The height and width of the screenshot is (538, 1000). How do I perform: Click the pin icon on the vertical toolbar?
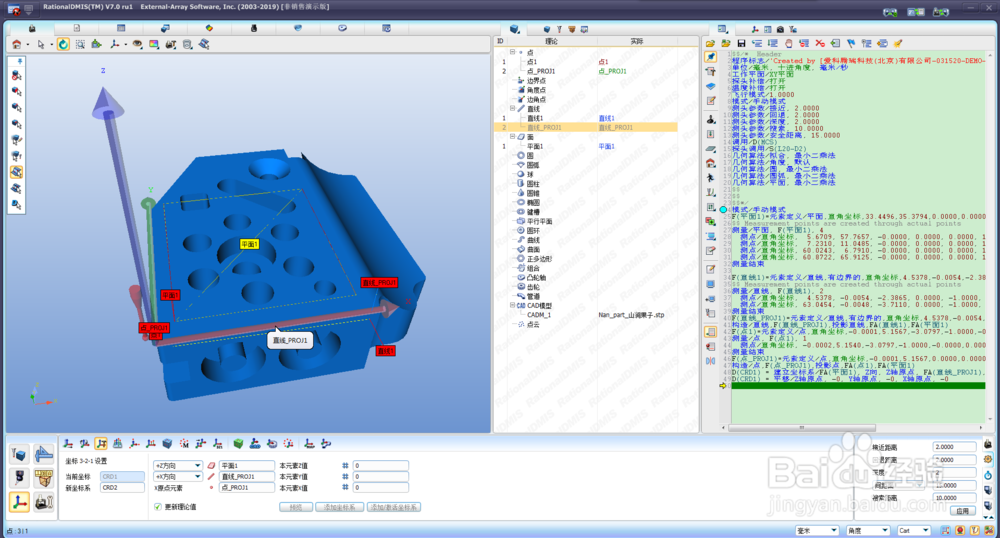pyautogui.click(x=19, y=61)
